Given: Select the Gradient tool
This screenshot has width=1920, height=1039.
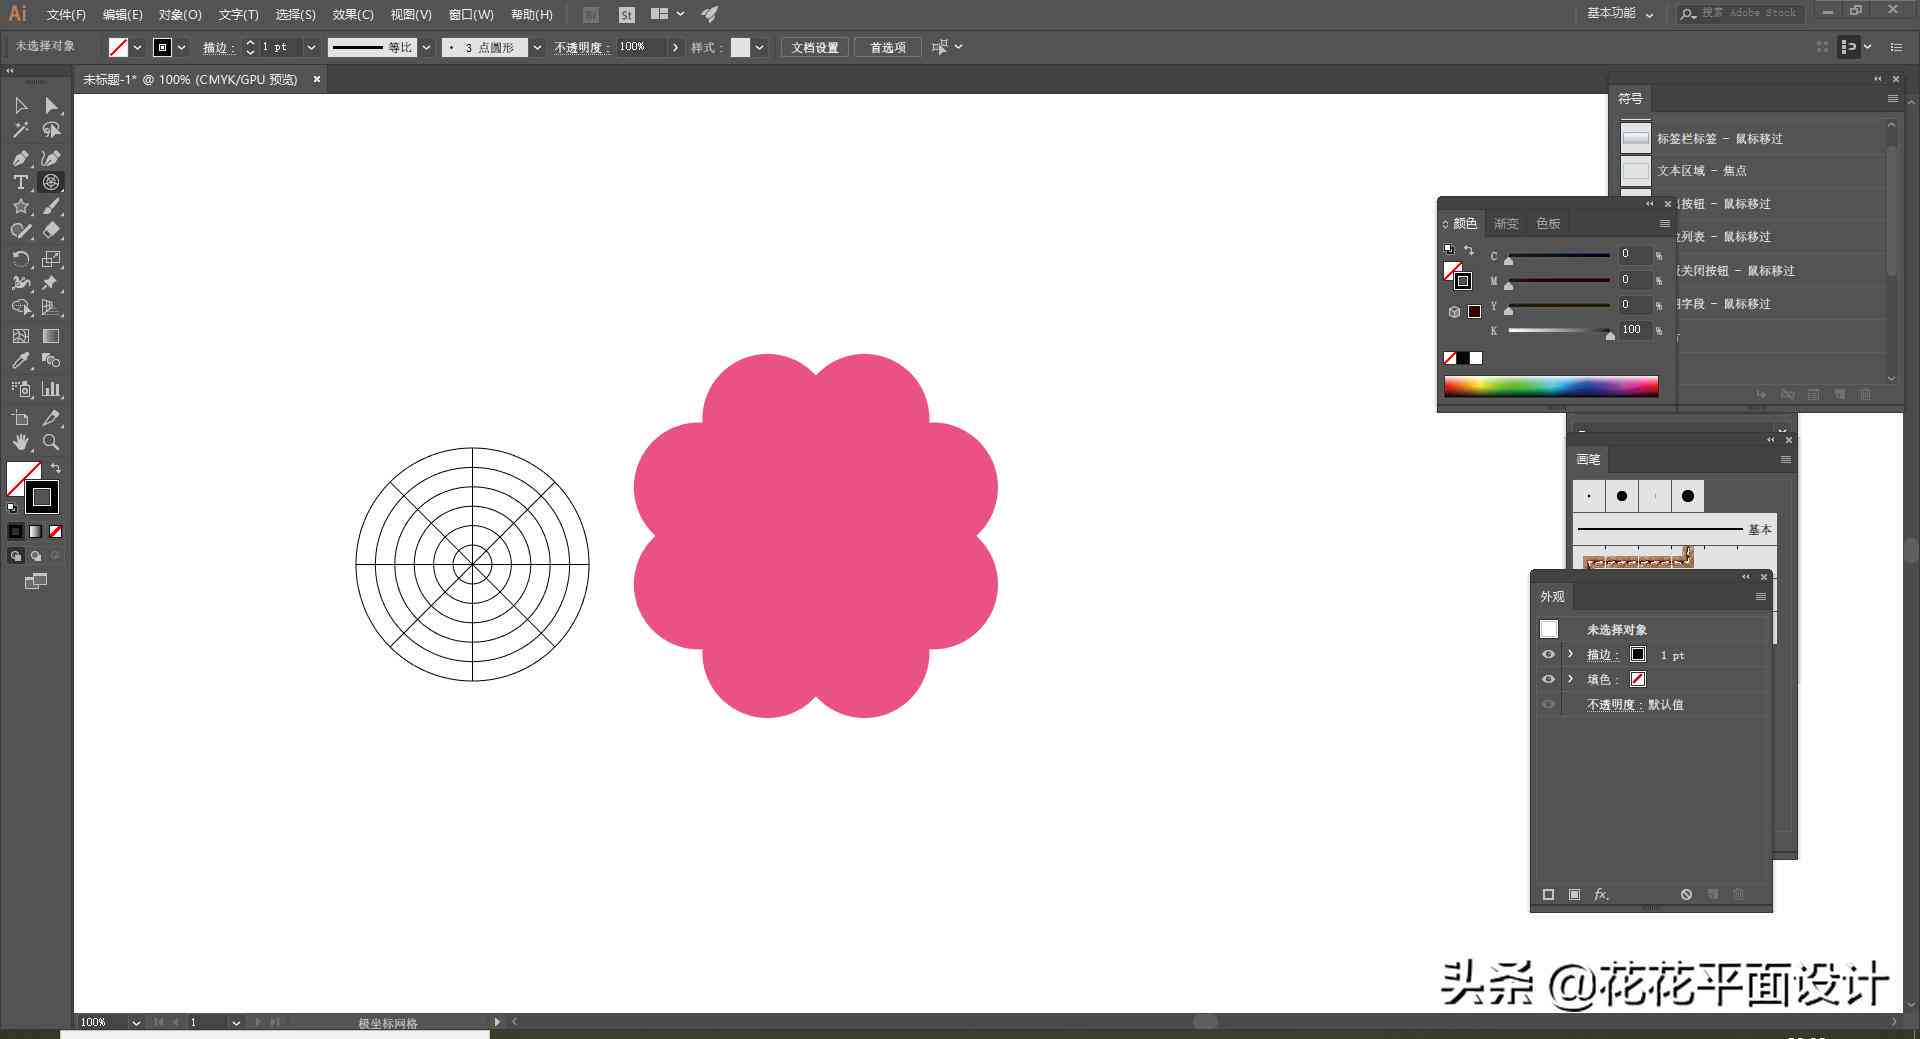Looking at the screenshot, I should pos(51,336).
